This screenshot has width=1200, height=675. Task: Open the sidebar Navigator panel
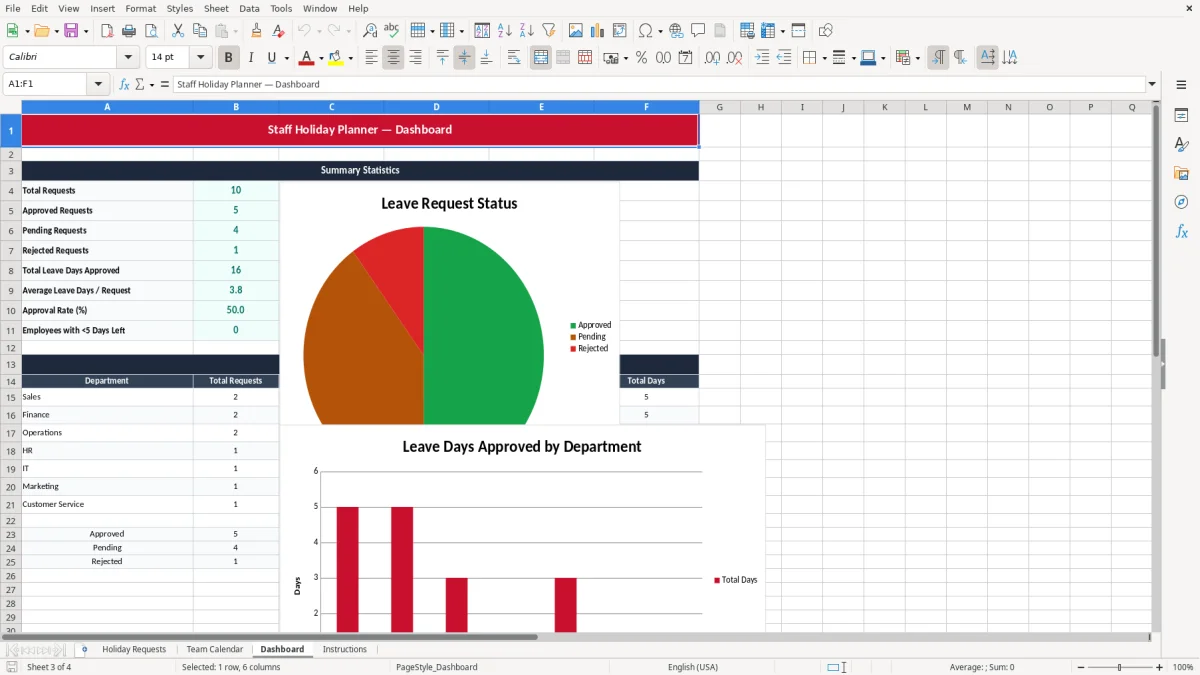coord(1181,203)
